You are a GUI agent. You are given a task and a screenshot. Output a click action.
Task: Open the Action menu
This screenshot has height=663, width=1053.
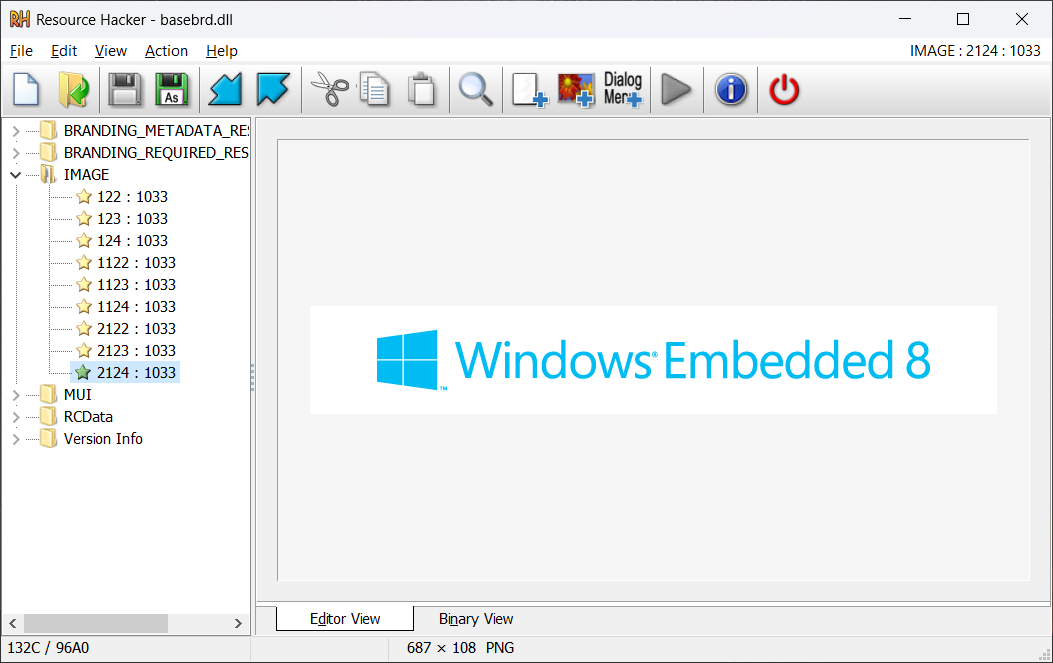(167, 51)
